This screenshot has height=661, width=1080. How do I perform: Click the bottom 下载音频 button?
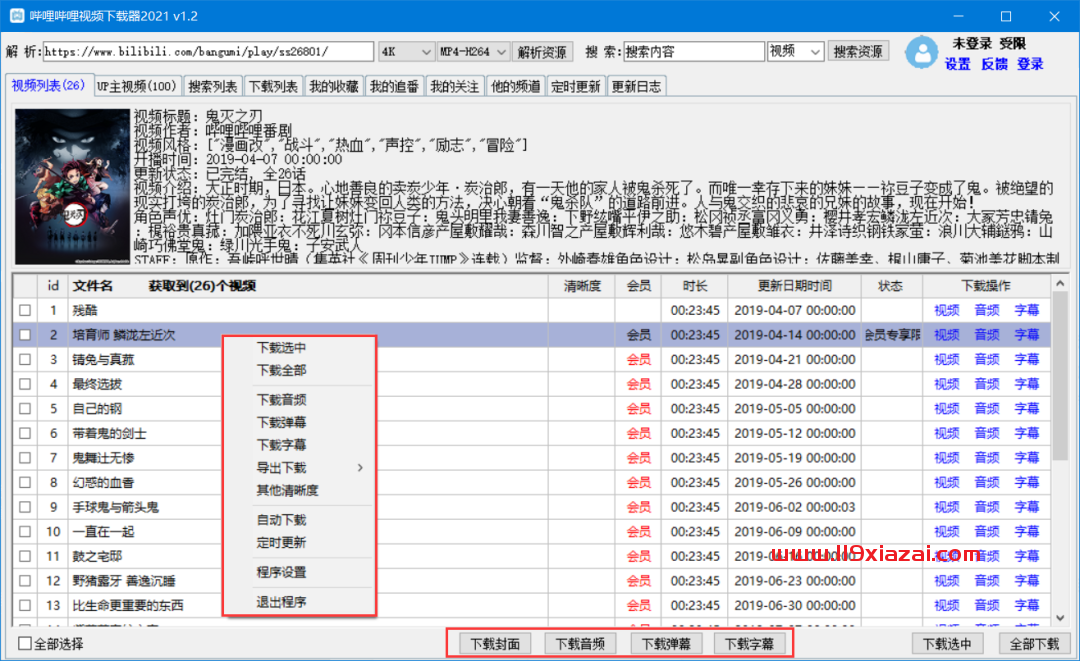click(580, 644)
